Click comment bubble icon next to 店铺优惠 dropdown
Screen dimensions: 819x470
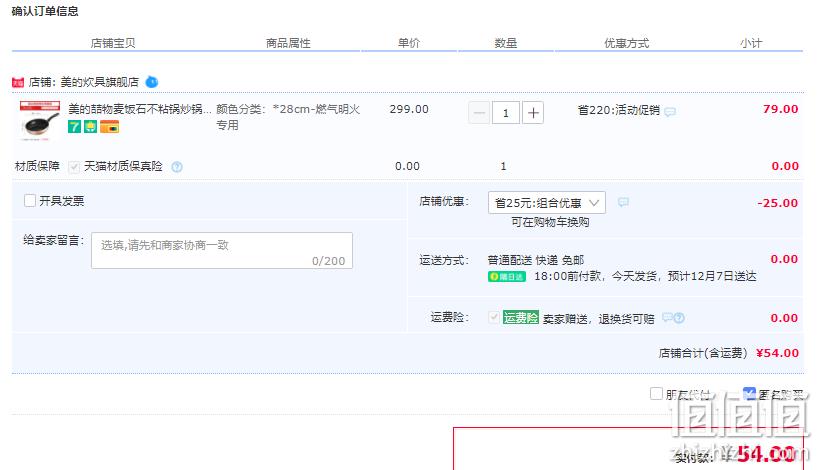coord(623,202)
